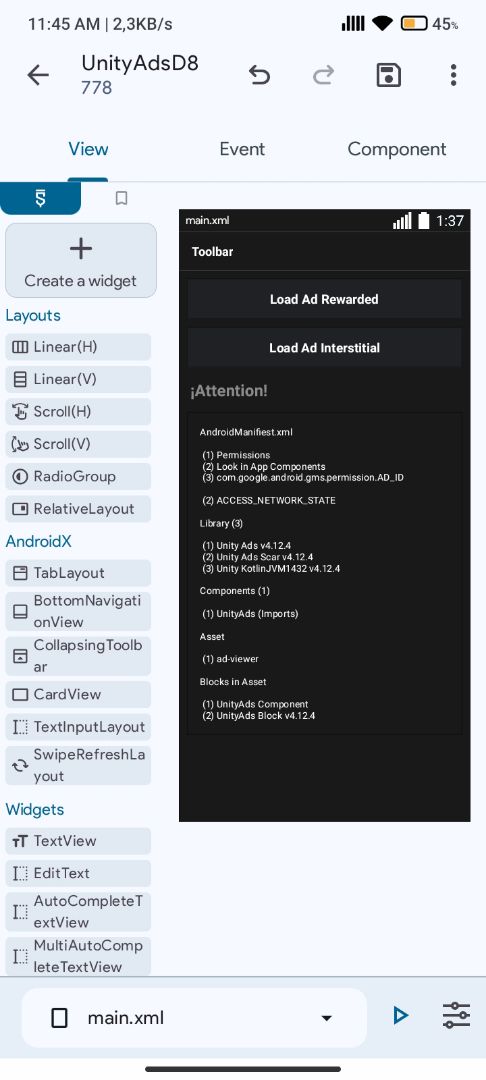
Task: Choose the EditText widget
Action: [x=78, y=873]
